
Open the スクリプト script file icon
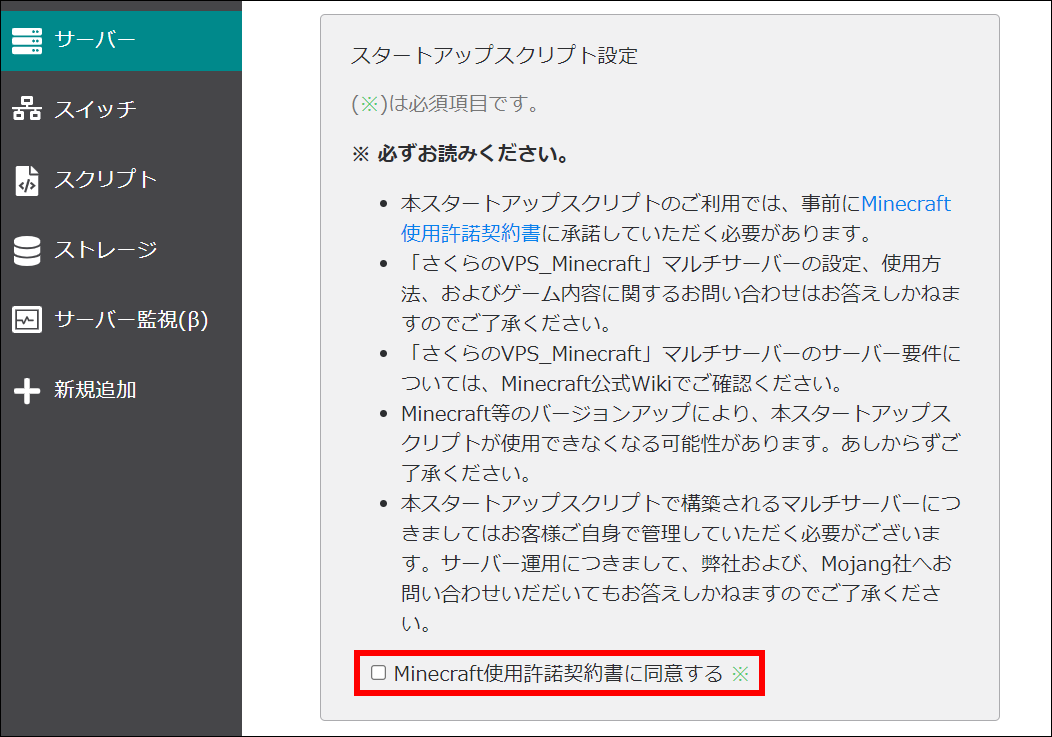click(x=27, y=180)
